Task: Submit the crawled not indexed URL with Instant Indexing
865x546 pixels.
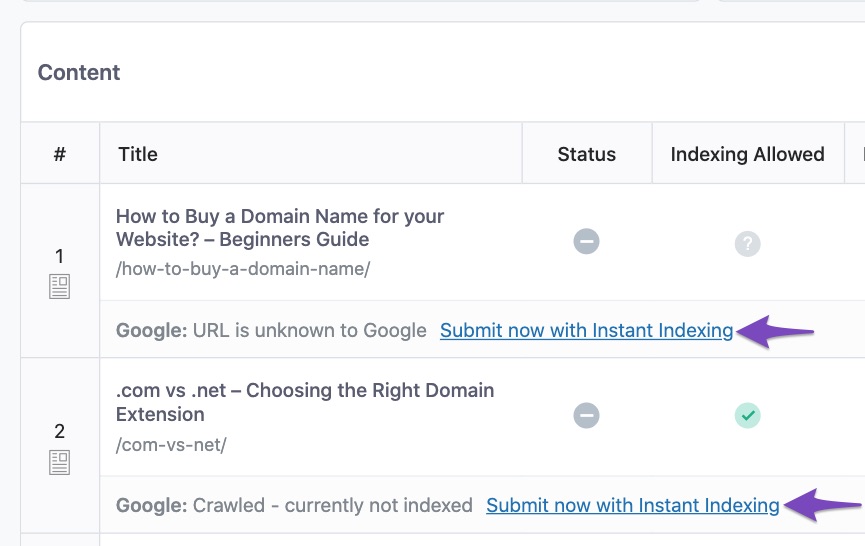Action: point(633,505)
